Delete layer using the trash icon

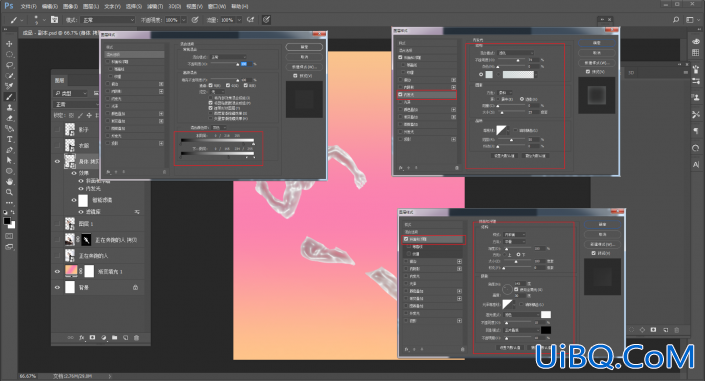136,337
